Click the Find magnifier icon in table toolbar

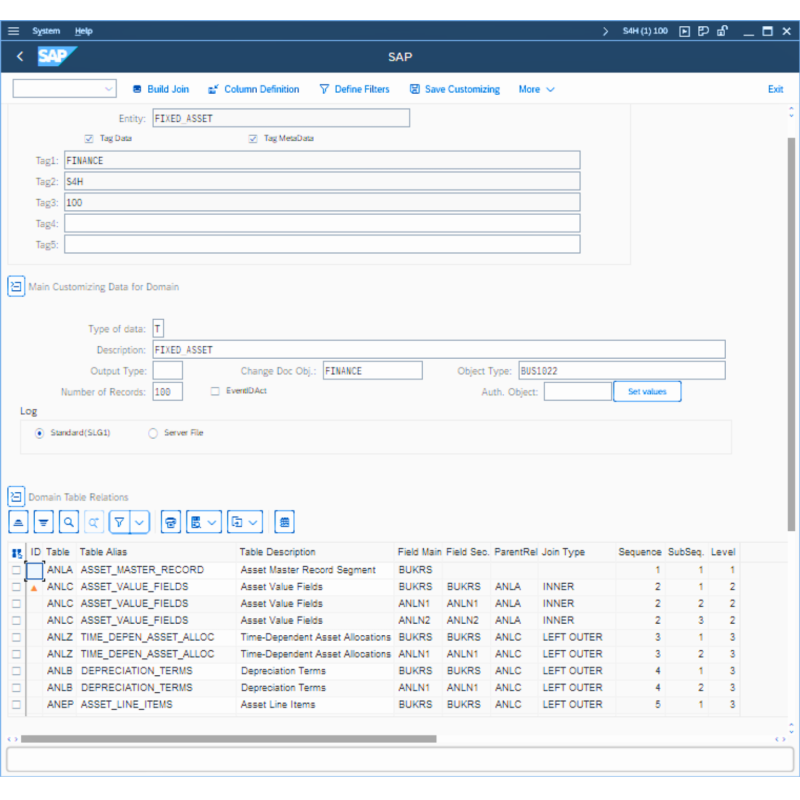tap(68, 522)
